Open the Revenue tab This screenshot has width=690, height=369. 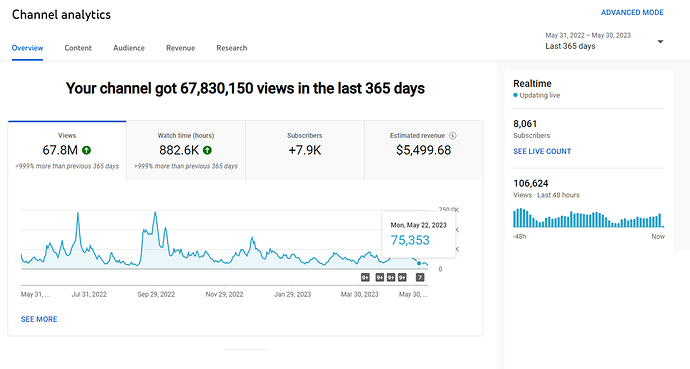point(180,48)
